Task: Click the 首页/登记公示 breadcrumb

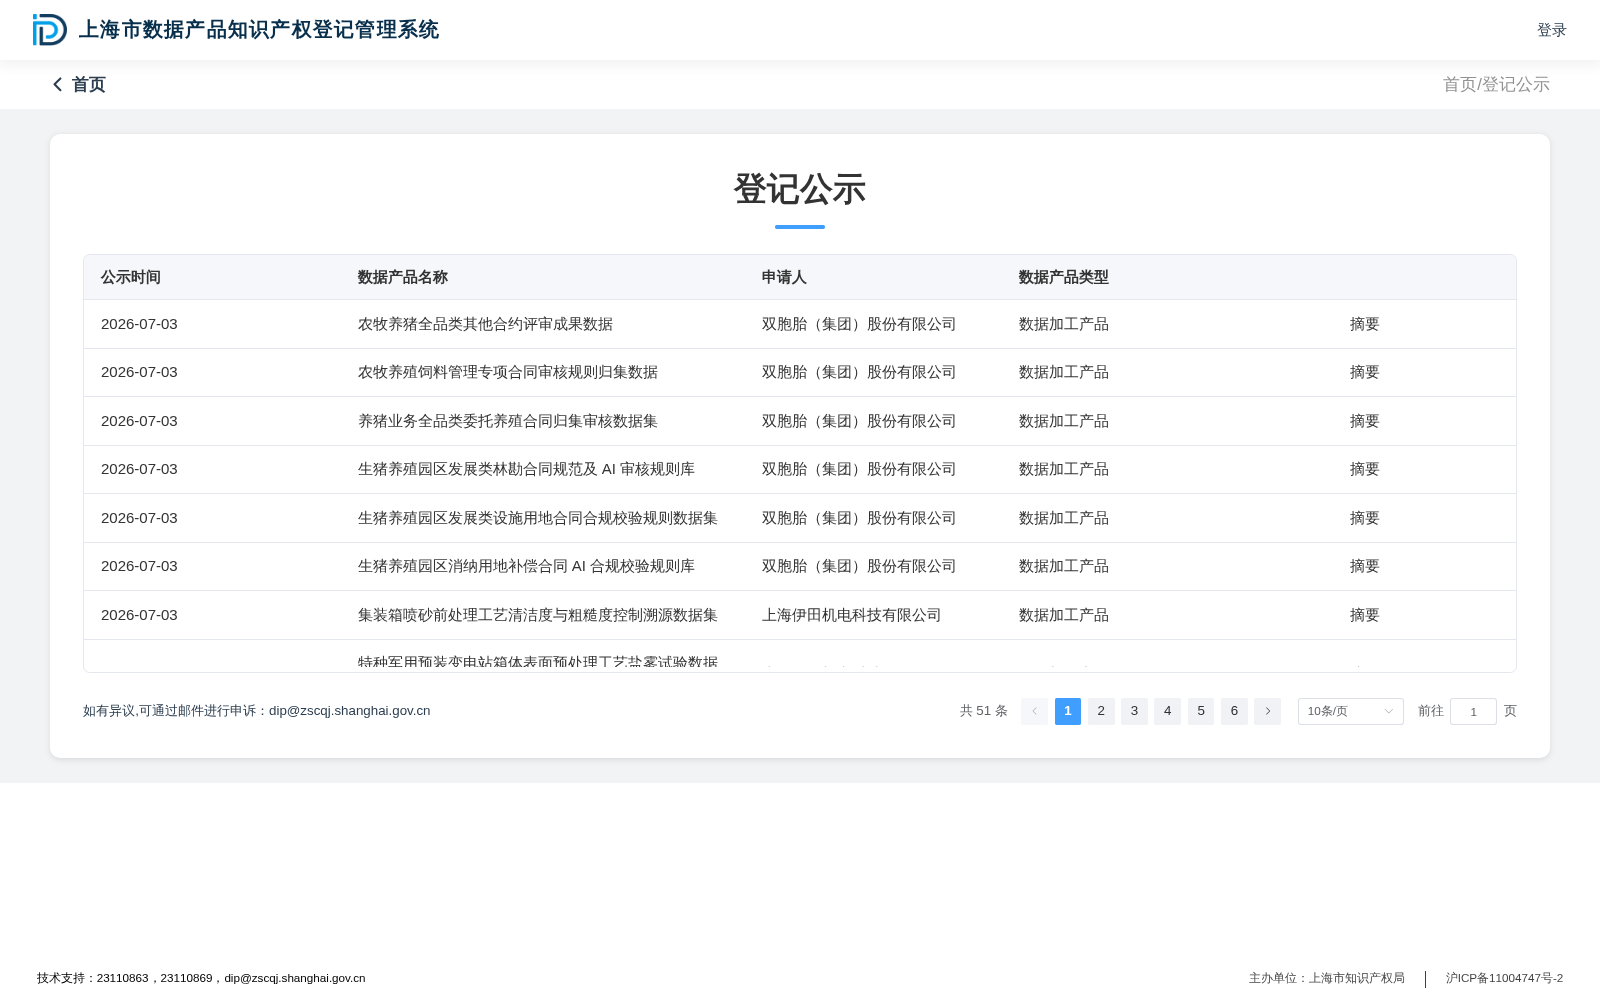Action: click(x=1496, y=85)
